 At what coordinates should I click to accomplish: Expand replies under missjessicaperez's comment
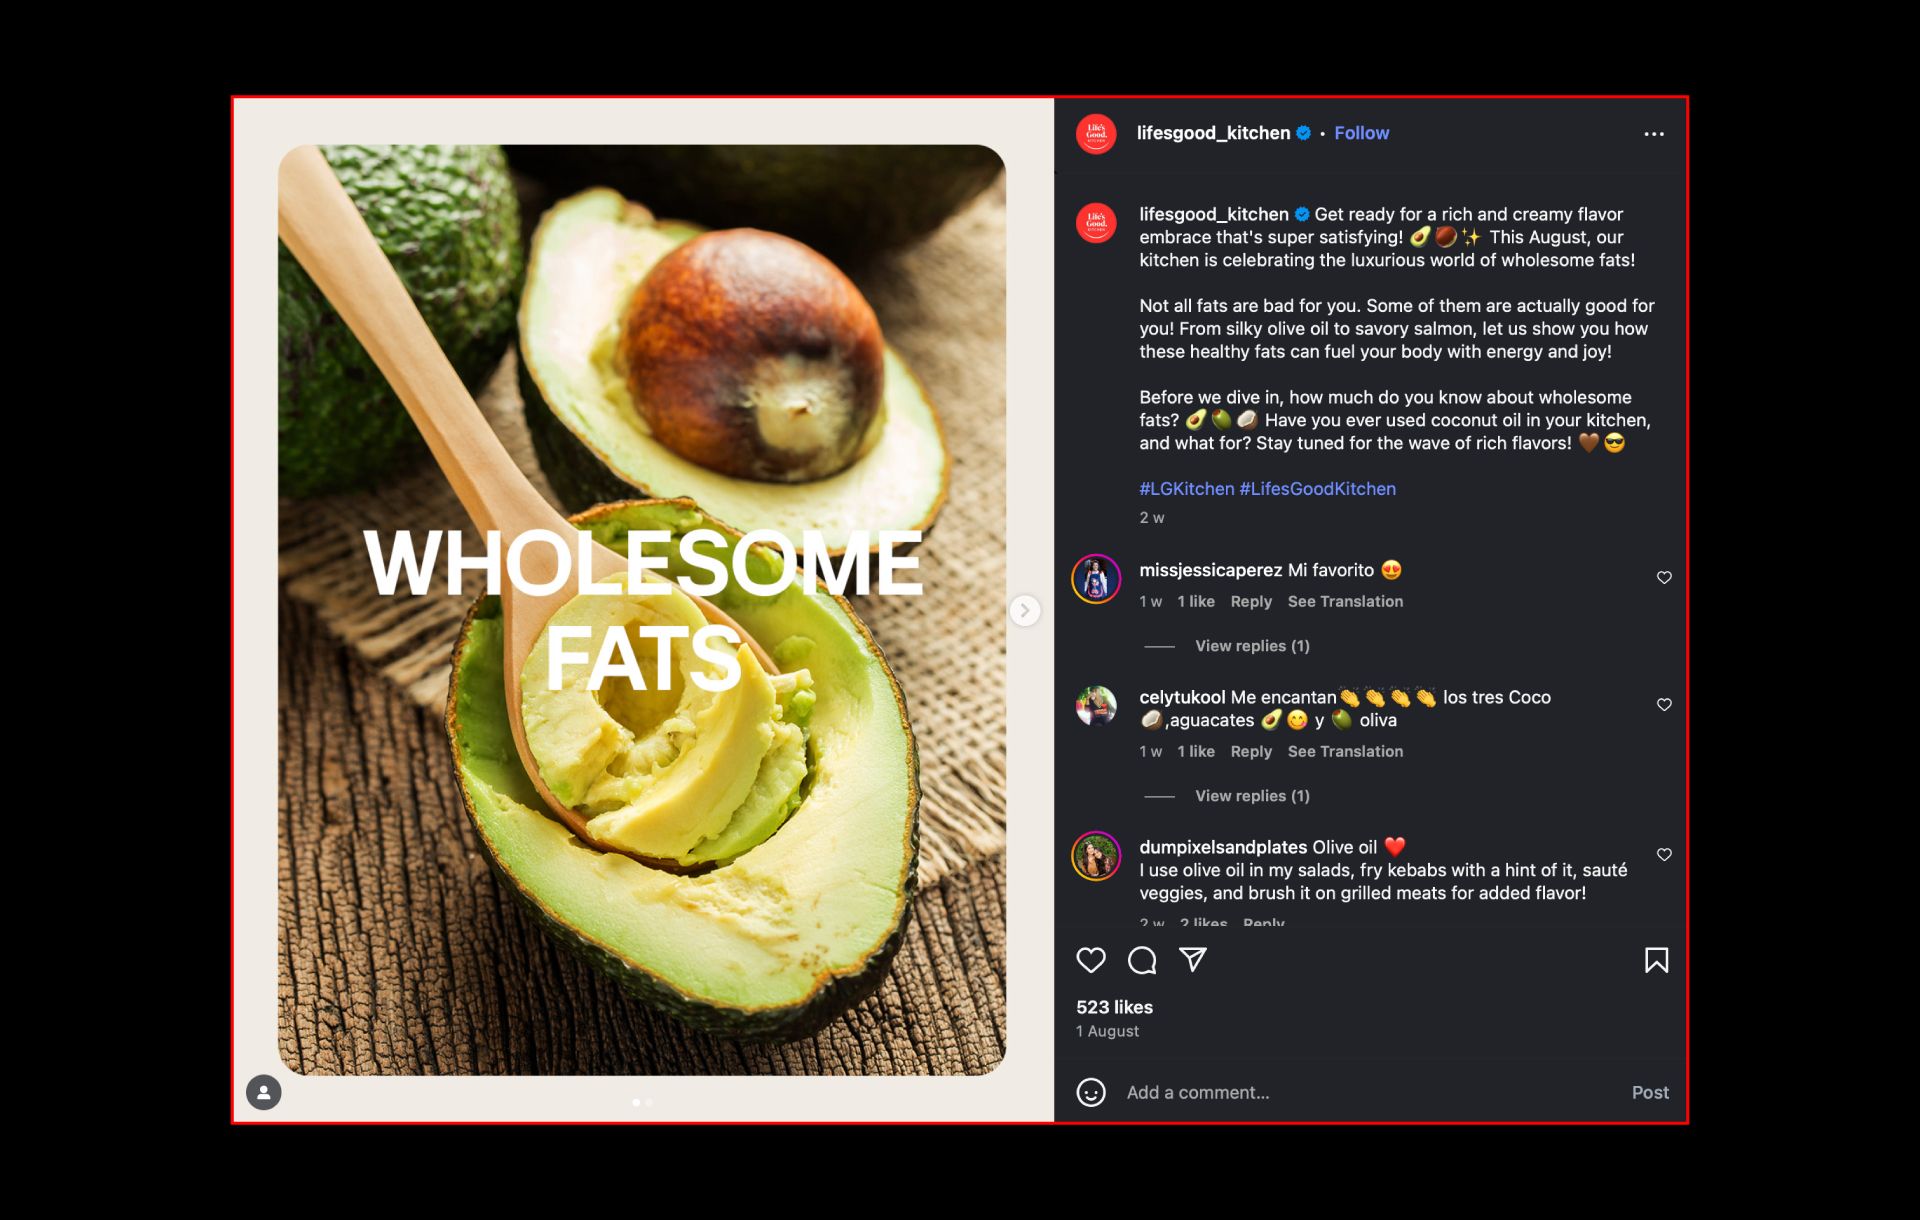pyautogui.click(x=1252, y=646)
